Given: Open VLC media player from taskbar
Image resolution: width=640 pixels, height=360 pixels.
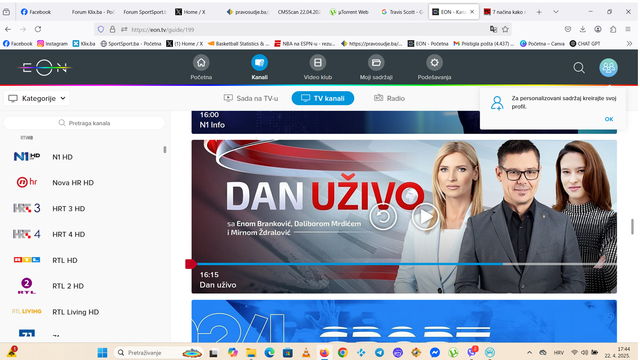Looking at the screenshot, I should pyautogui.click(x=306, y=352).
